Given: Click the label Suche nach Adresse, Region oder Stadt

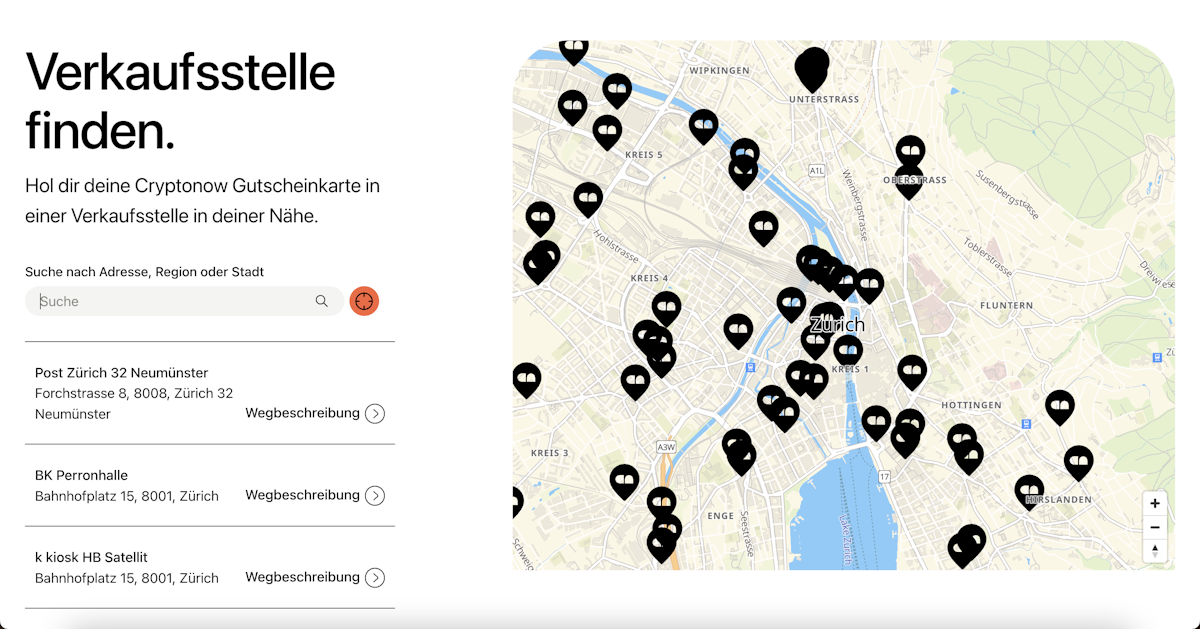Looking at the screenshot, I should click(144, 272).
